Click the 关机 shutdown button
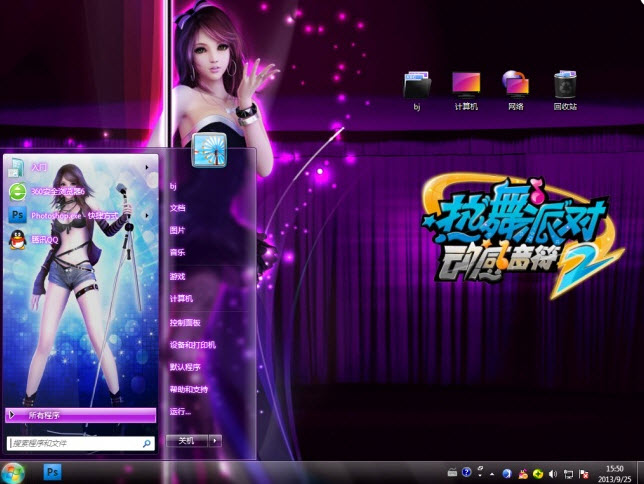Screen dimensions: 644x484 pyautogui.click(x=186, y=441)
